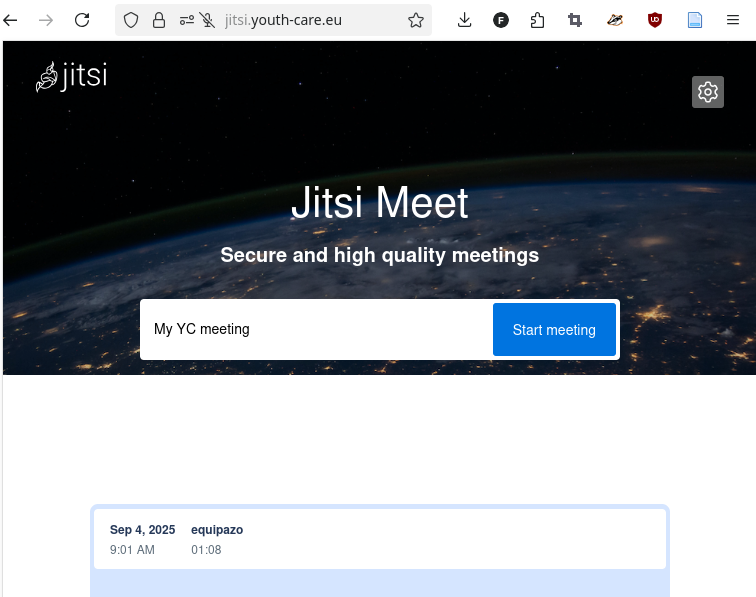This screenshot has width=756, height=597.
Task: Click the jitsi.youth-care.eu address bar URL
Action: [300, 20]
